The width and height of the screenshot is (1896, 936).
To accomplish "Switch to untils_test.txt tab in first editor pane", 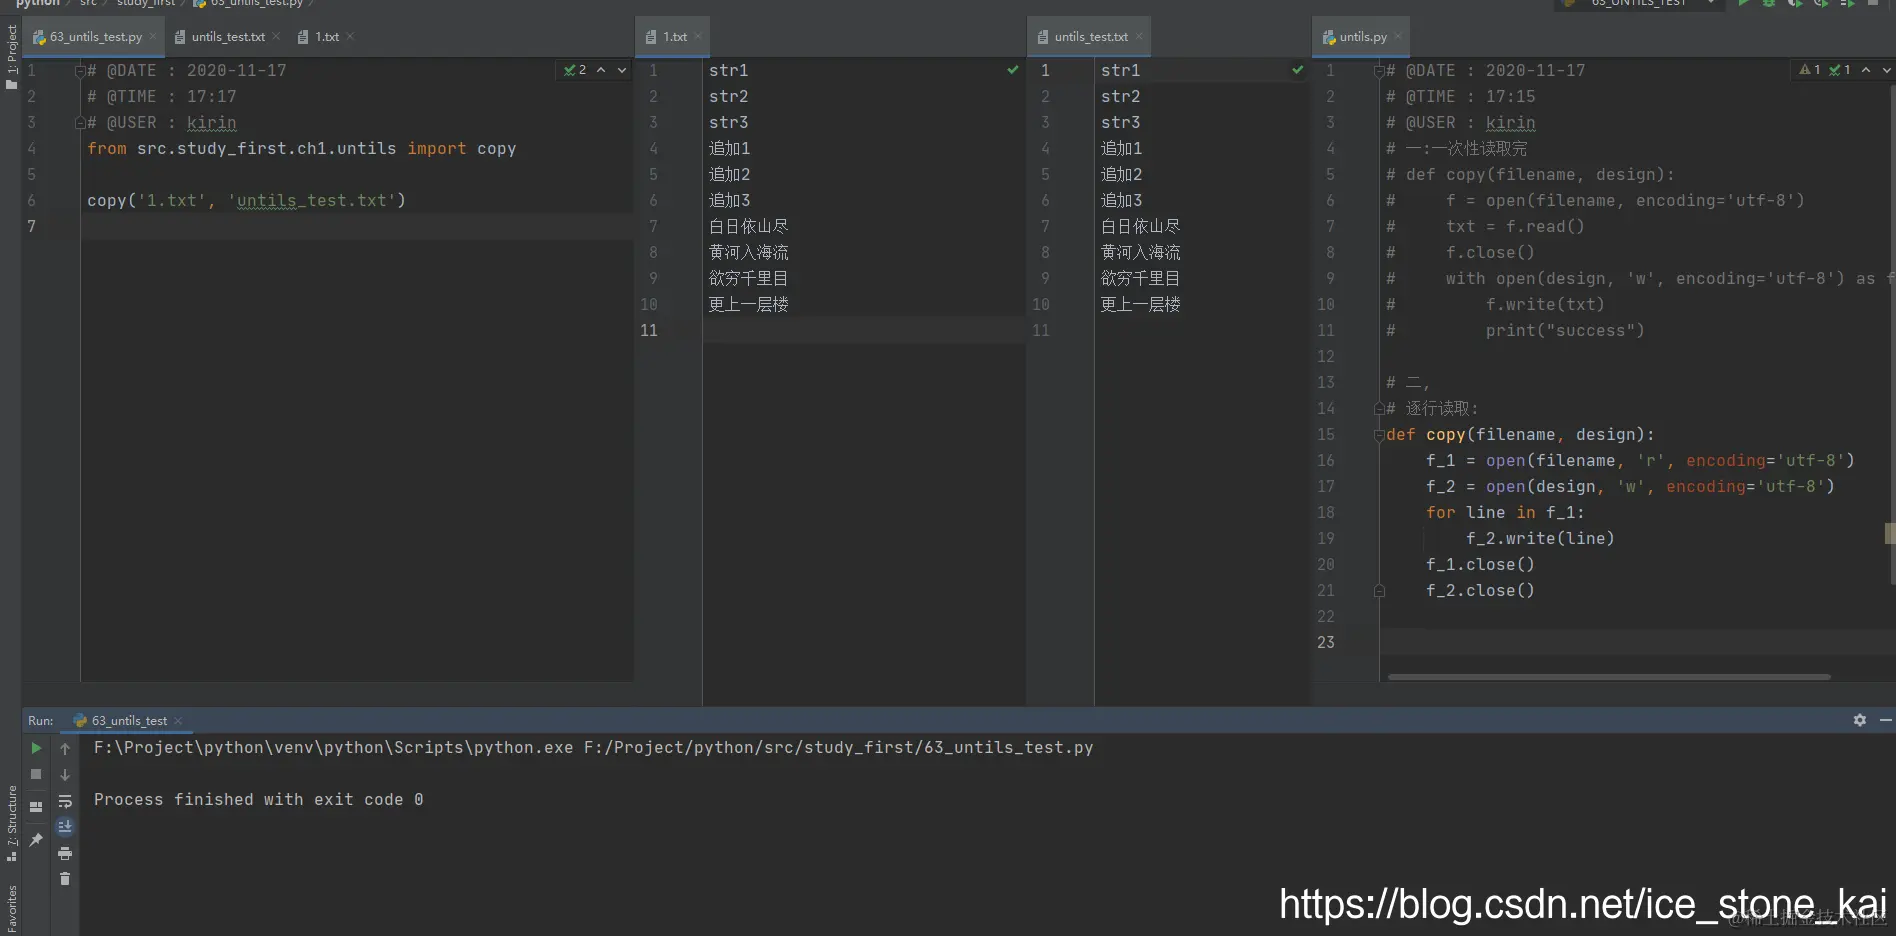I will (228, 37).
